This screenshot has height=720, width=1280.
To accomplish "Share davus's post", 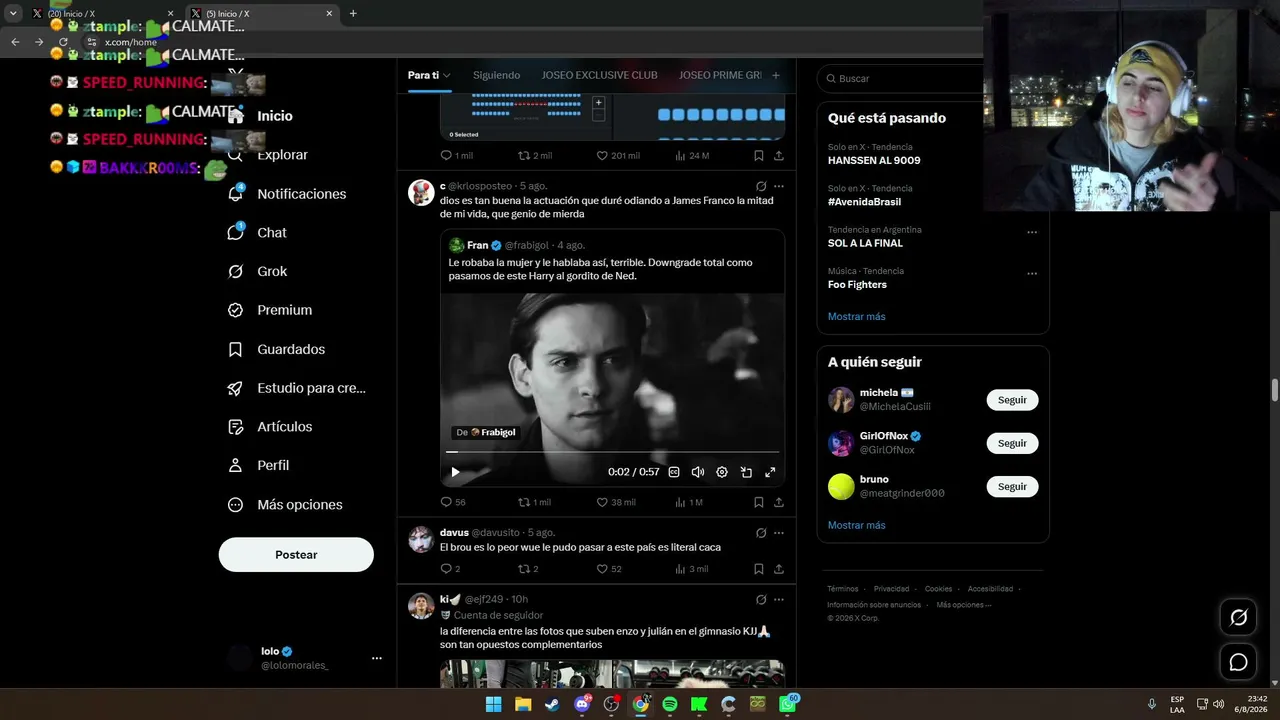I will click(779, 569).
